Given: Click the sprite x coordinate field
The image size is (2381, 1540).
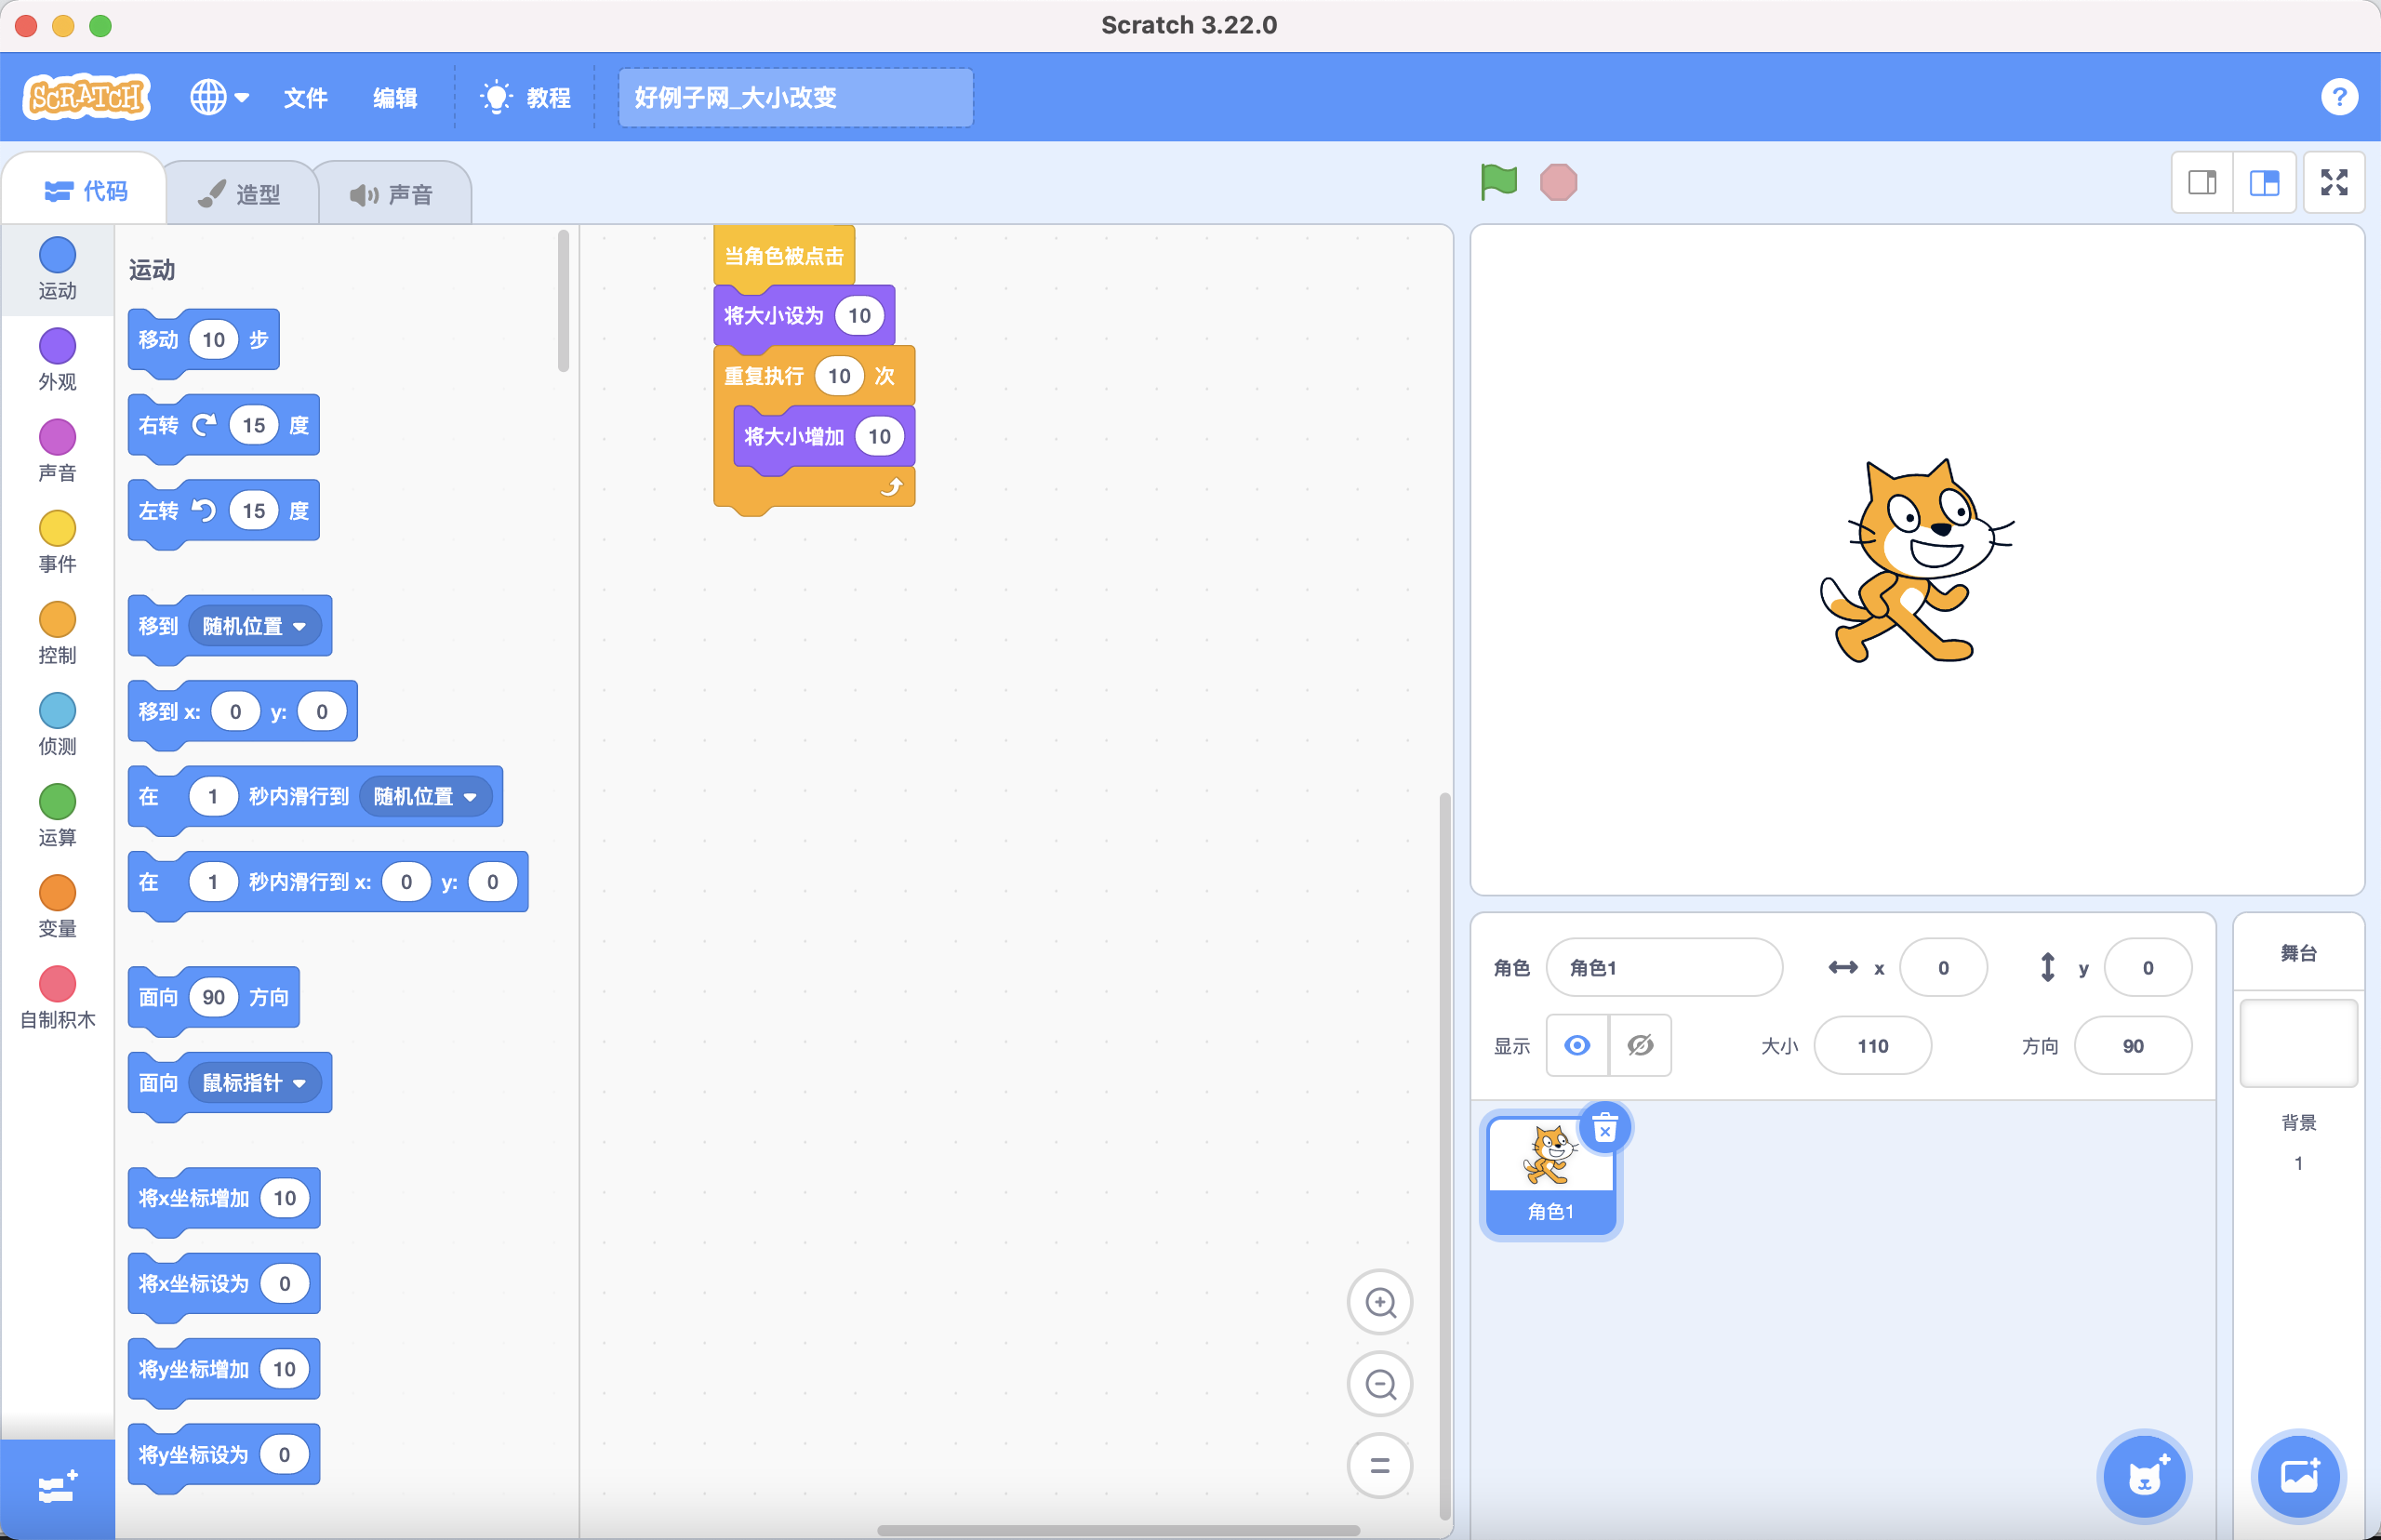Looking at the screenshot, I should [x=1943, y=967].
